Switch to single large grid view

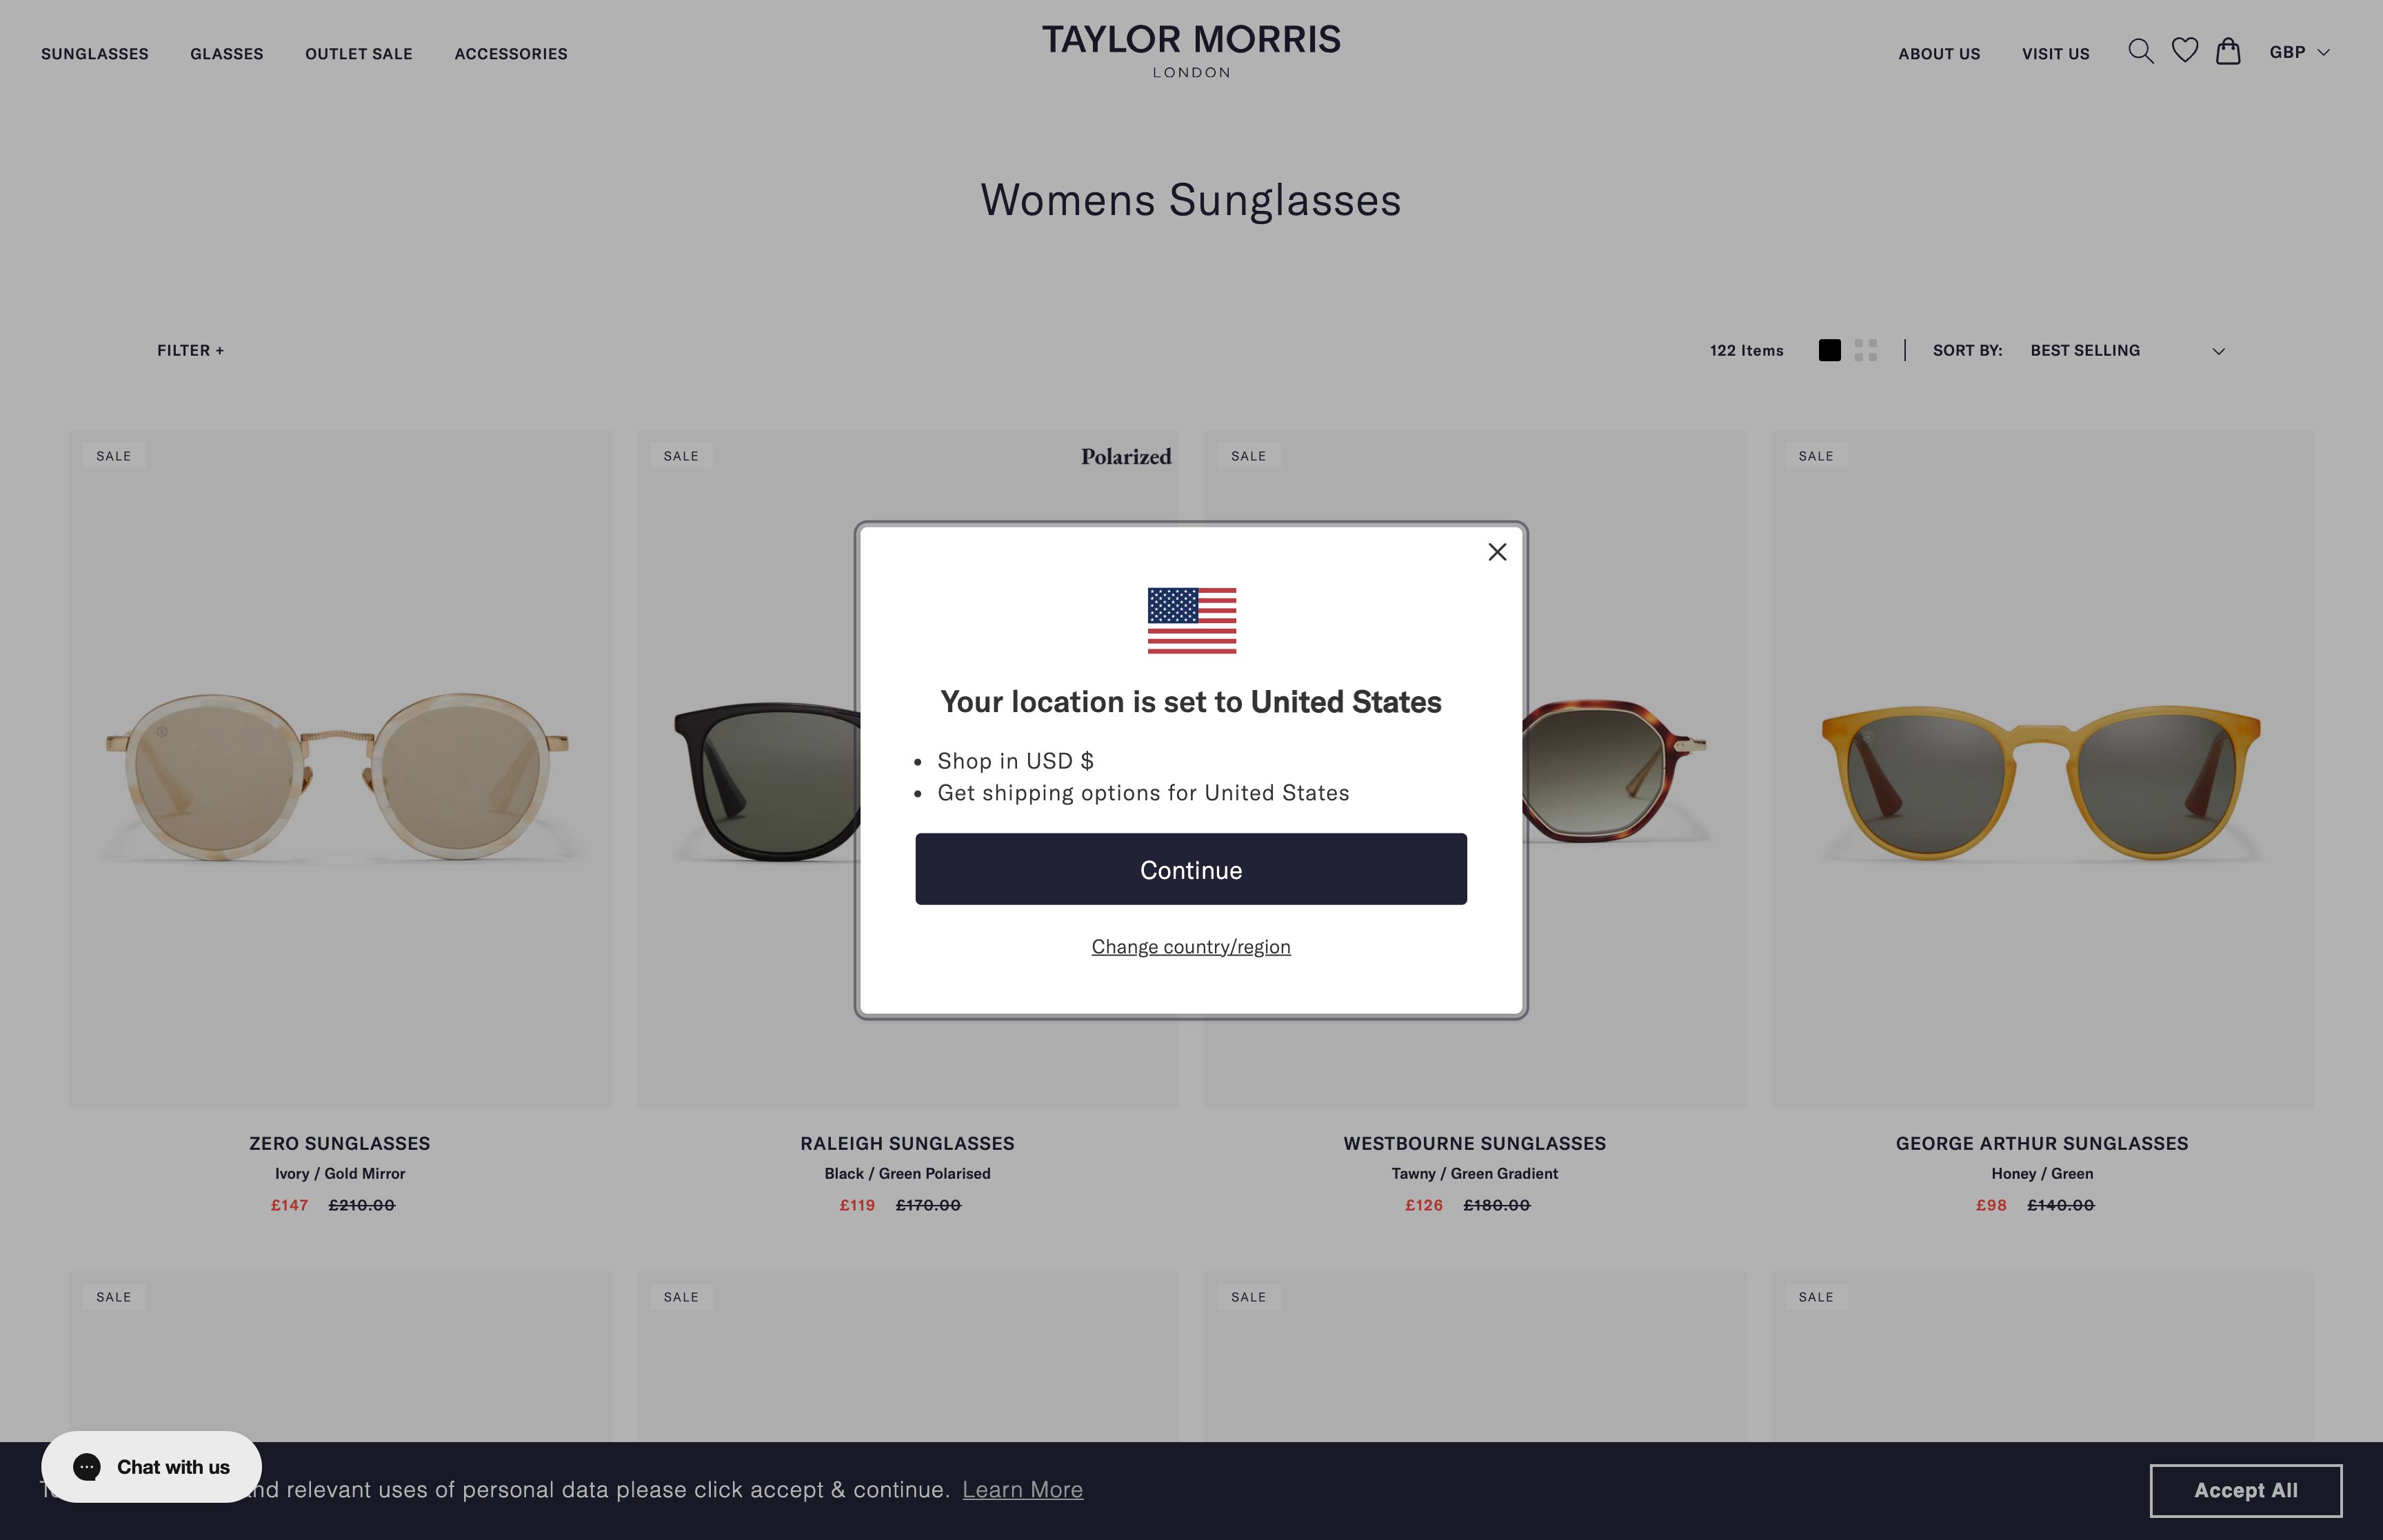[x=1829, y=351]
